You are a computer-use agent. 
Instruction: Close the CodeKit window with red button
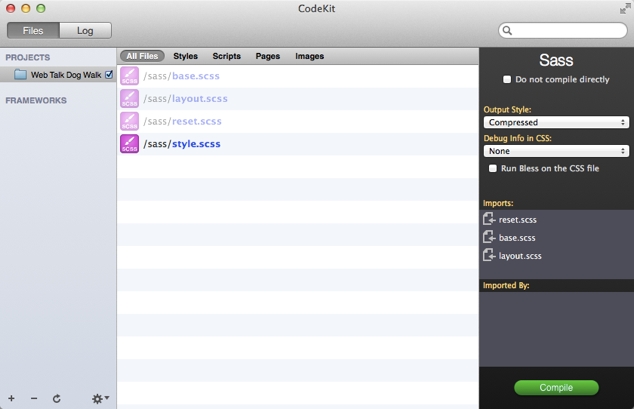point(11,8)
